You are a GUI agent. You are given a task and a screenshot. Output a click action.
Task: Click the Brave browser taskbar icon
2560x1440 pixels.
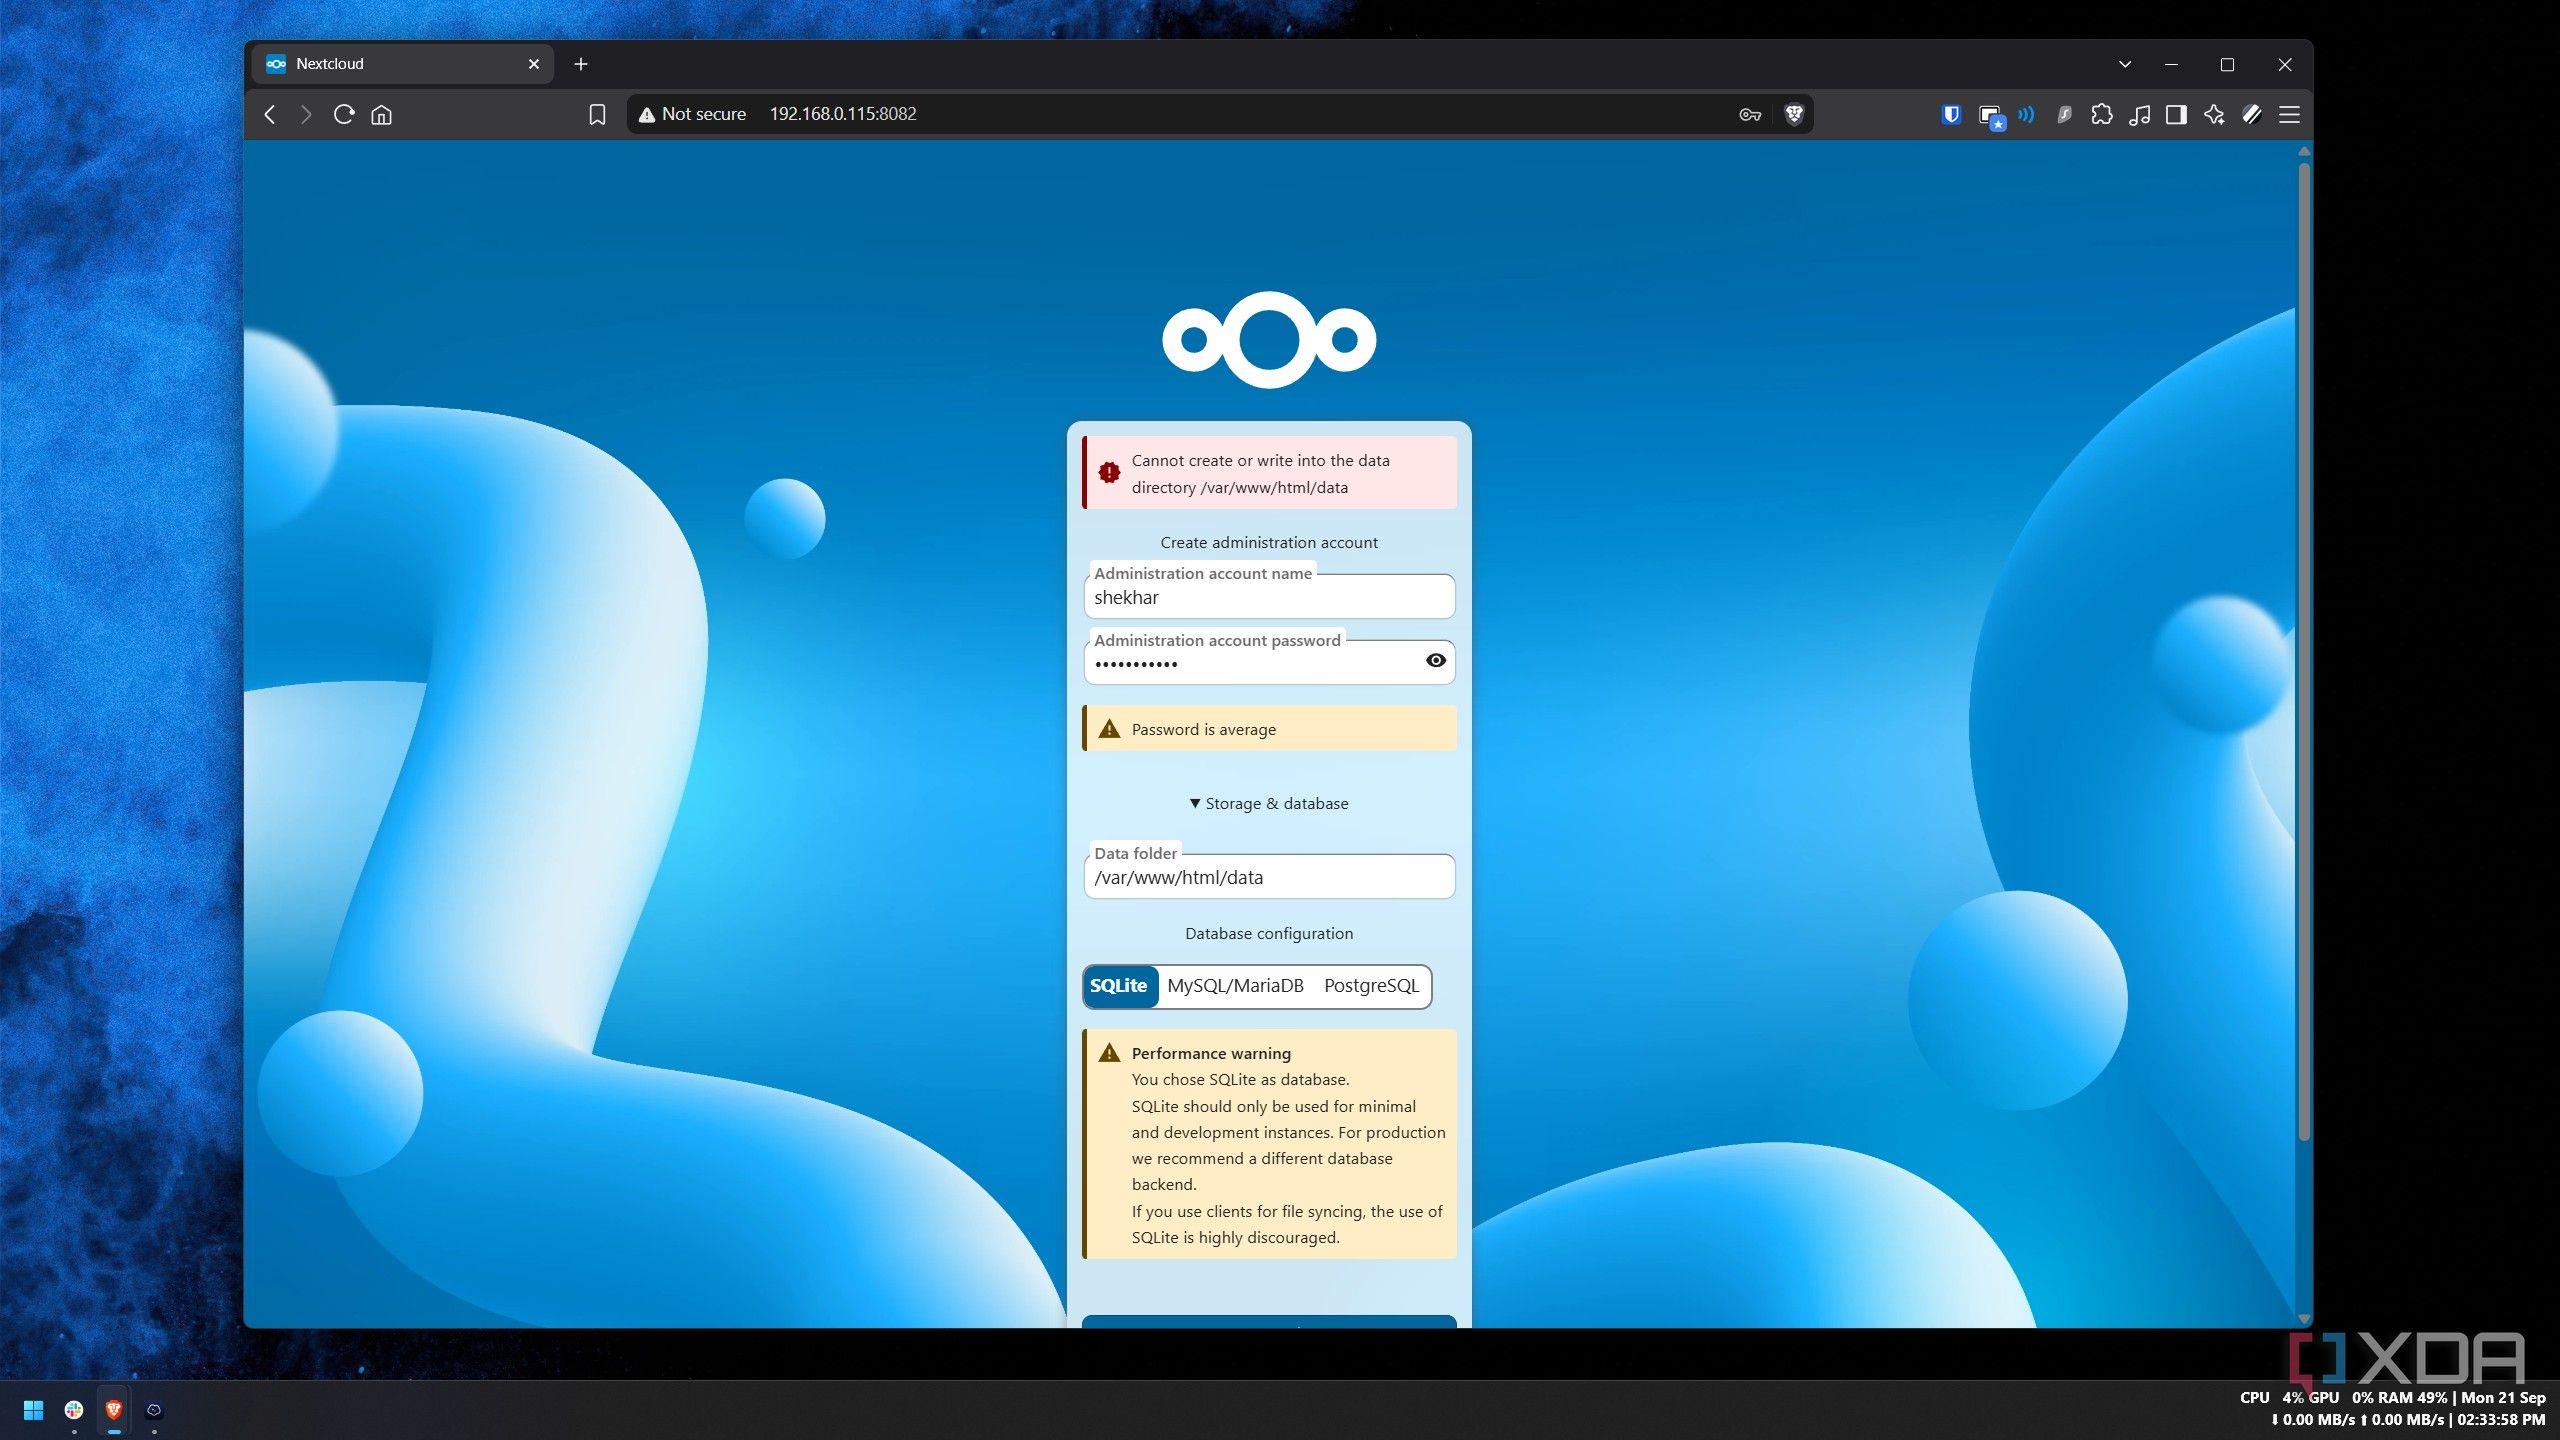coord(114,1410)
